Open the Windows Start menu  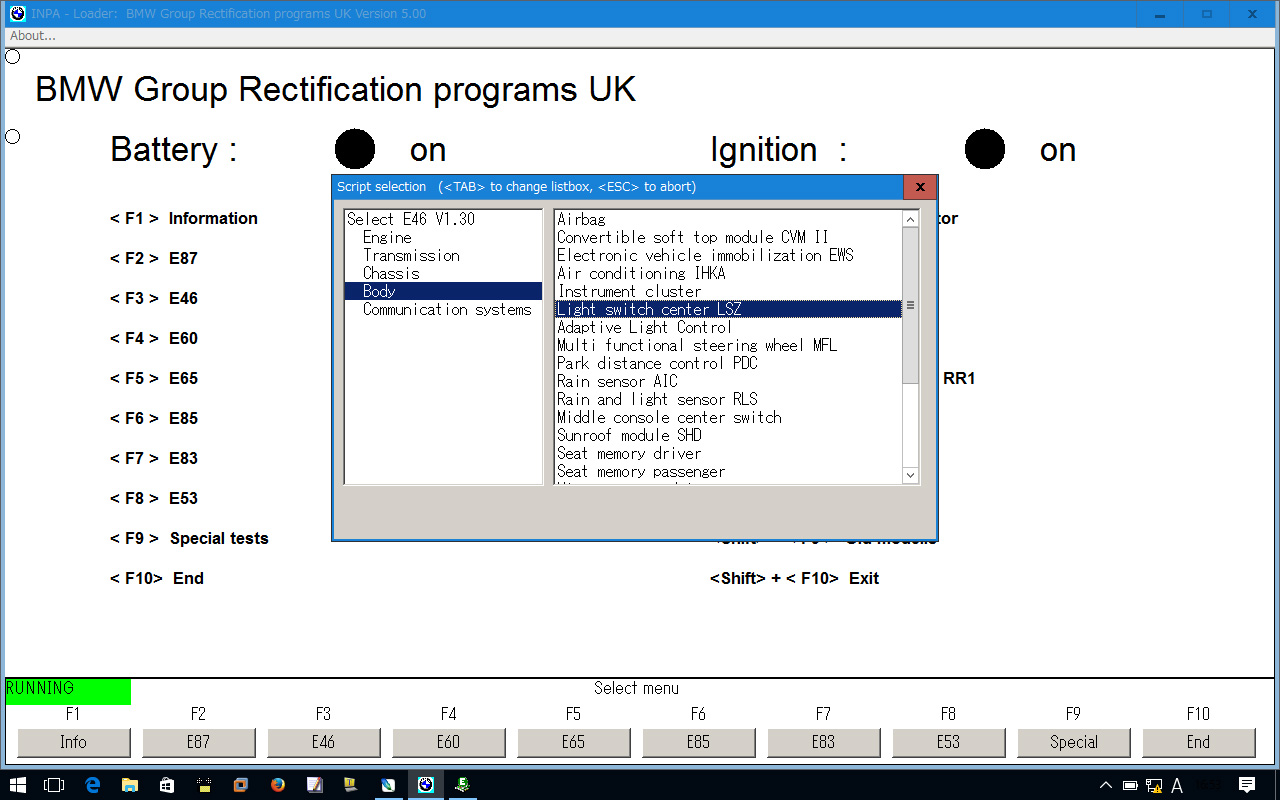point(18,785)
